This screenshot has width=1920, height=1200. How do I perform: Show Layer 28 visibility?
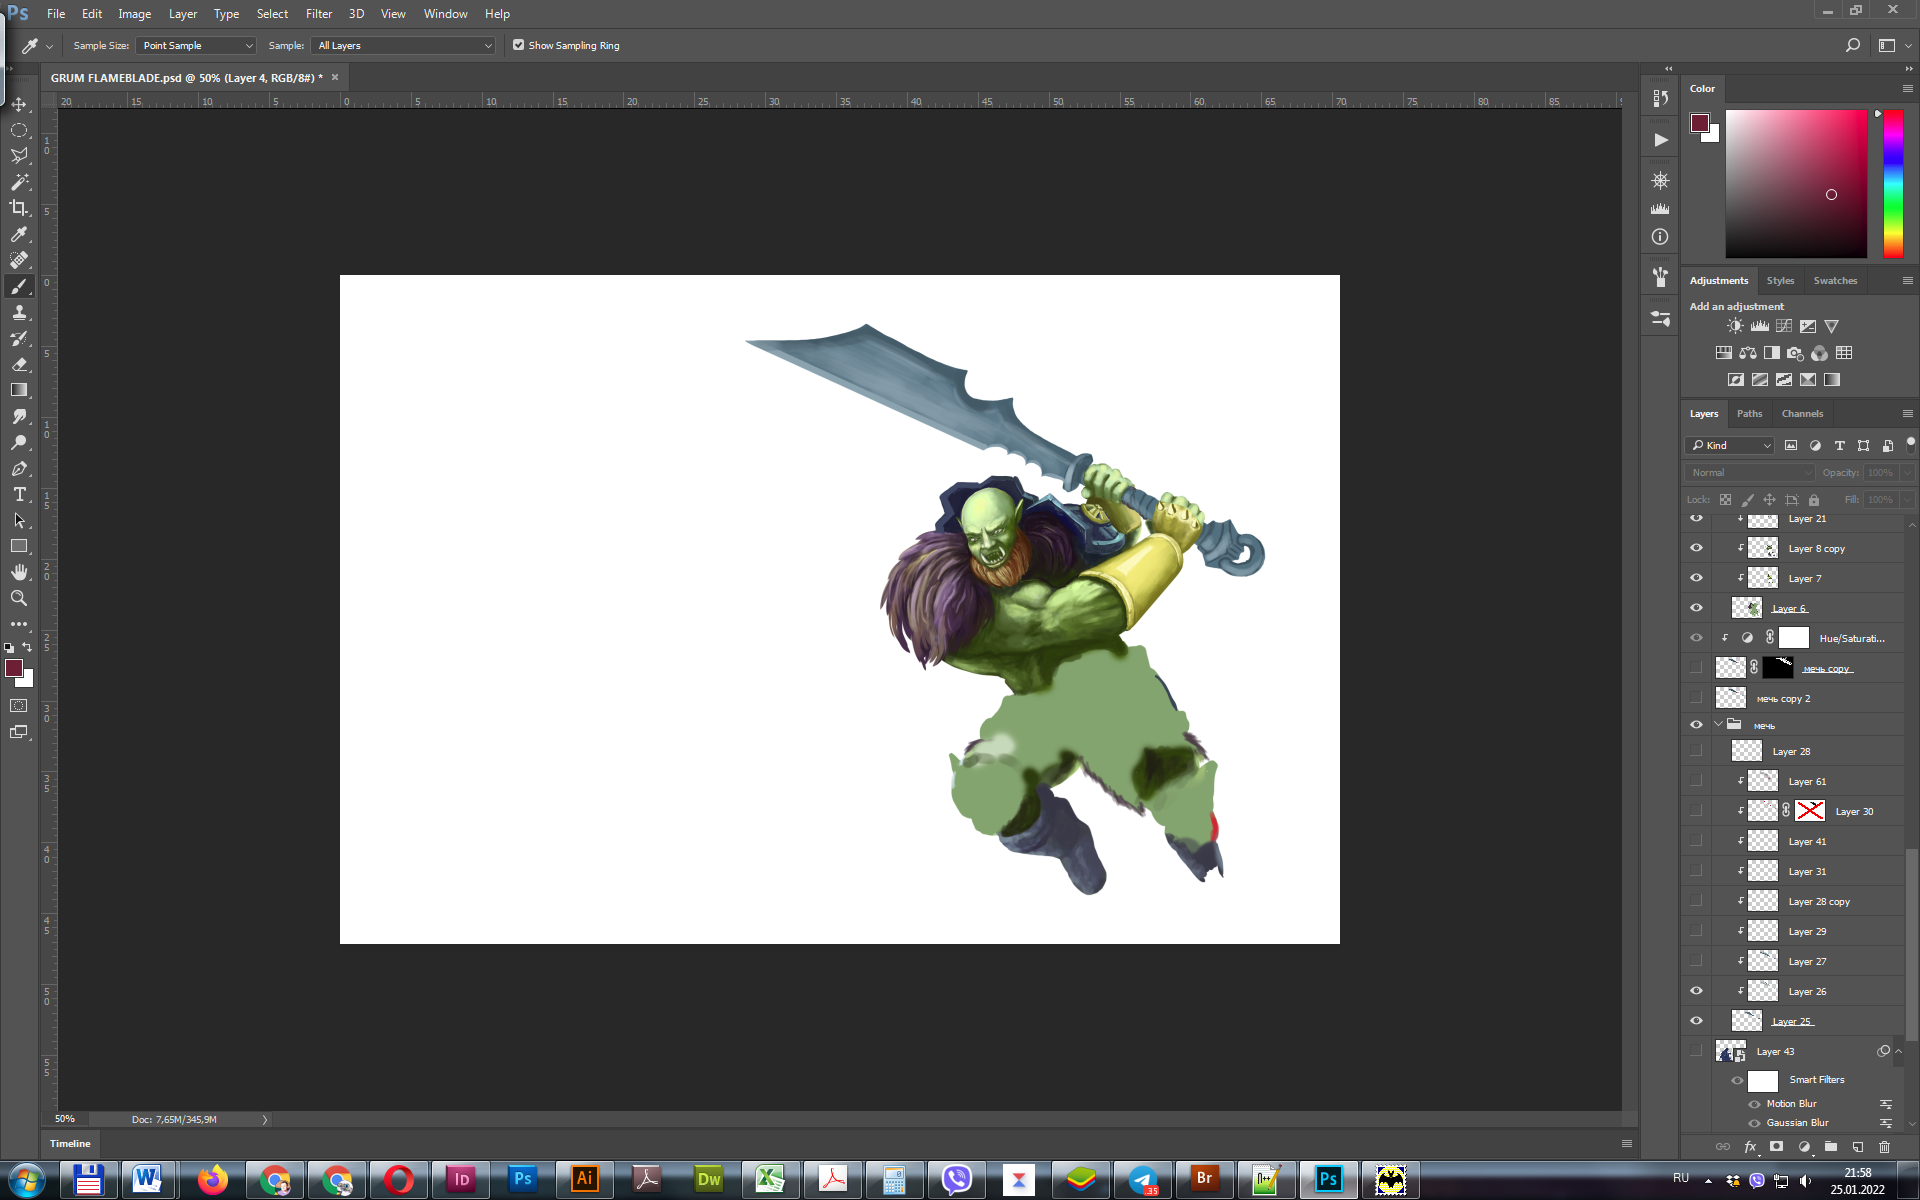coord(1696,751)
